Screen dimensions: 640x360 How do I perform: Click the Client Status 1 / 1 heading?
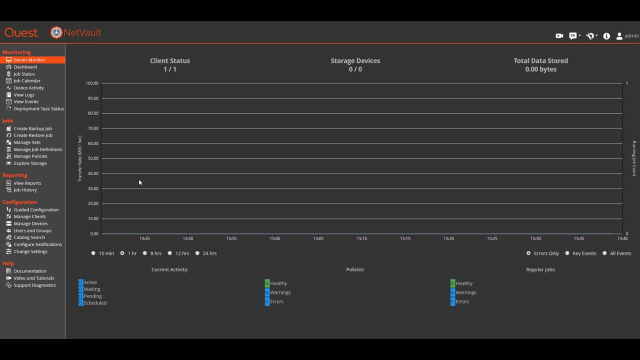click(170, 65)
